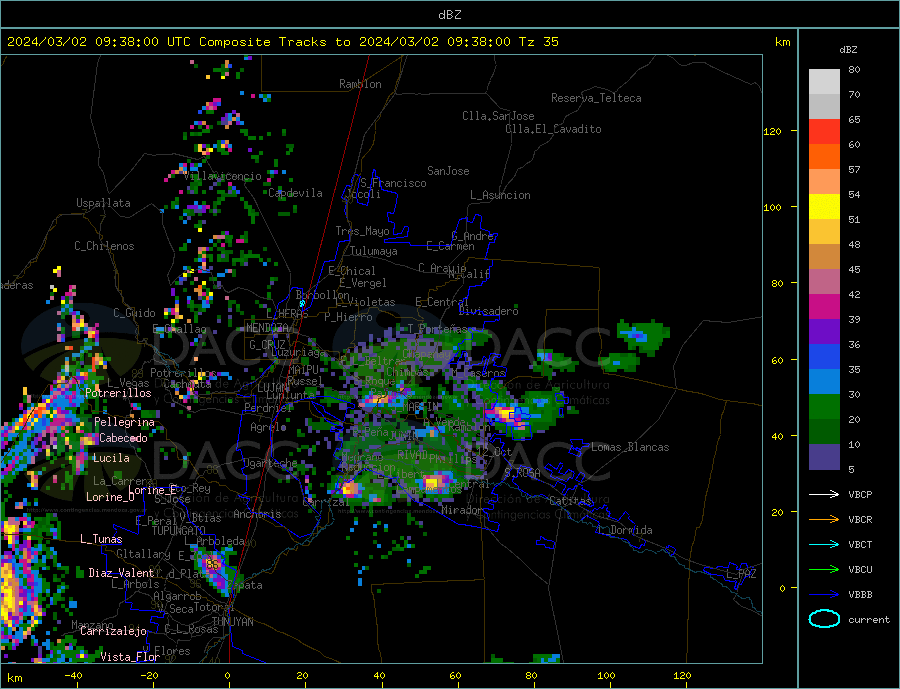The height and width of the screenshot is (689, 900).
Task: Pick the magenta 39-42 dBZ legend swatch
Action: pos(824,307)
